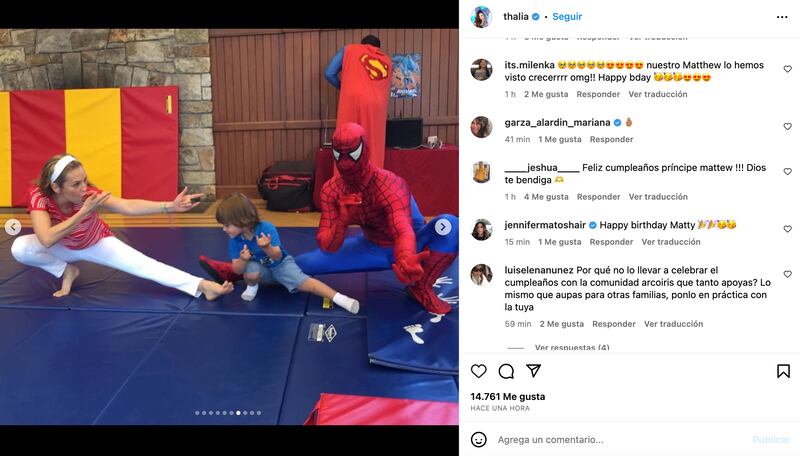Show translation of luiselenanunez comment

click(673, 324)
